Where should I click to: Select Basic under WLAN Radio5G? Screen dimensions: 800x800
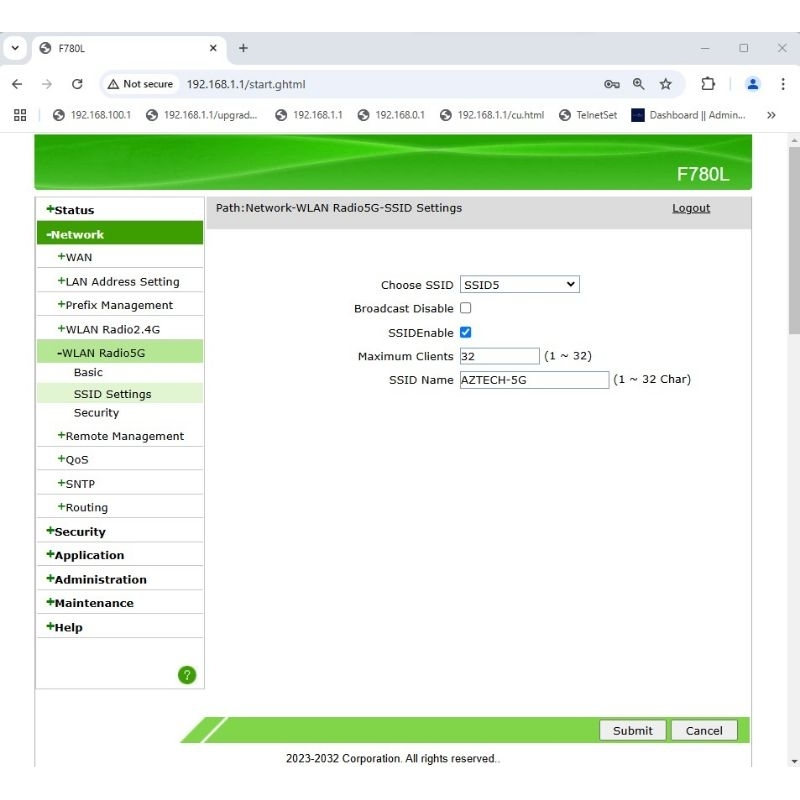[x=88, y=372]
